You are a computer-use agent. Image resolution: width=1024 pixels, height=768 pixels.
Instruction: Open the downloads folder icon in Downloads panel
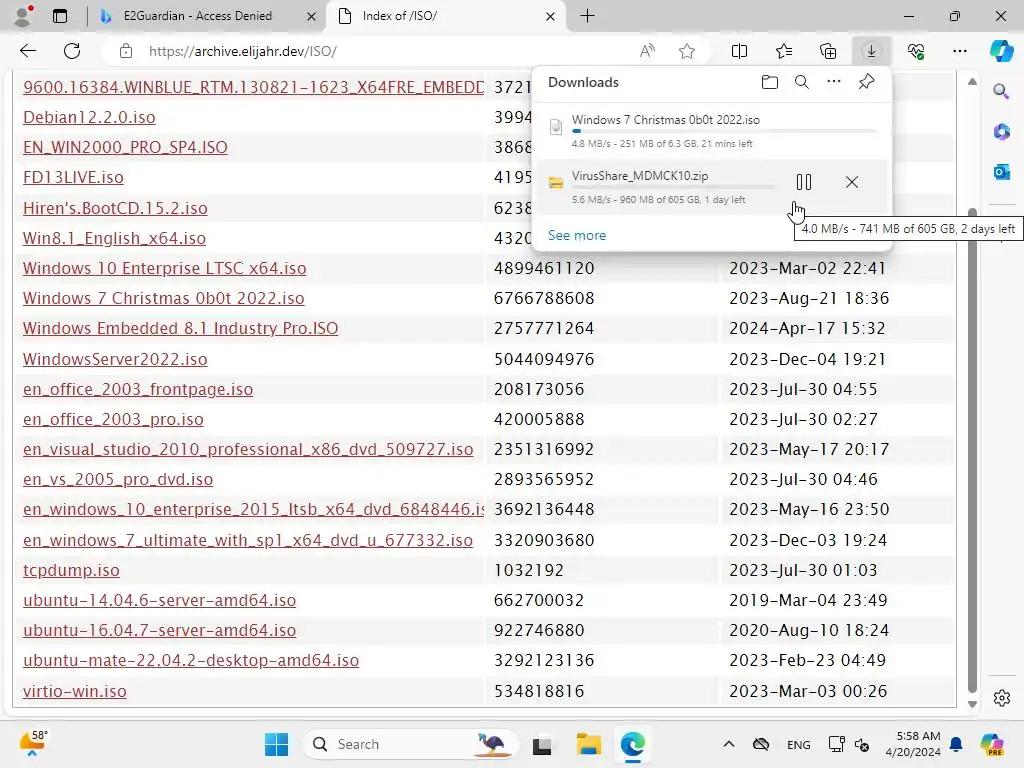769,82
